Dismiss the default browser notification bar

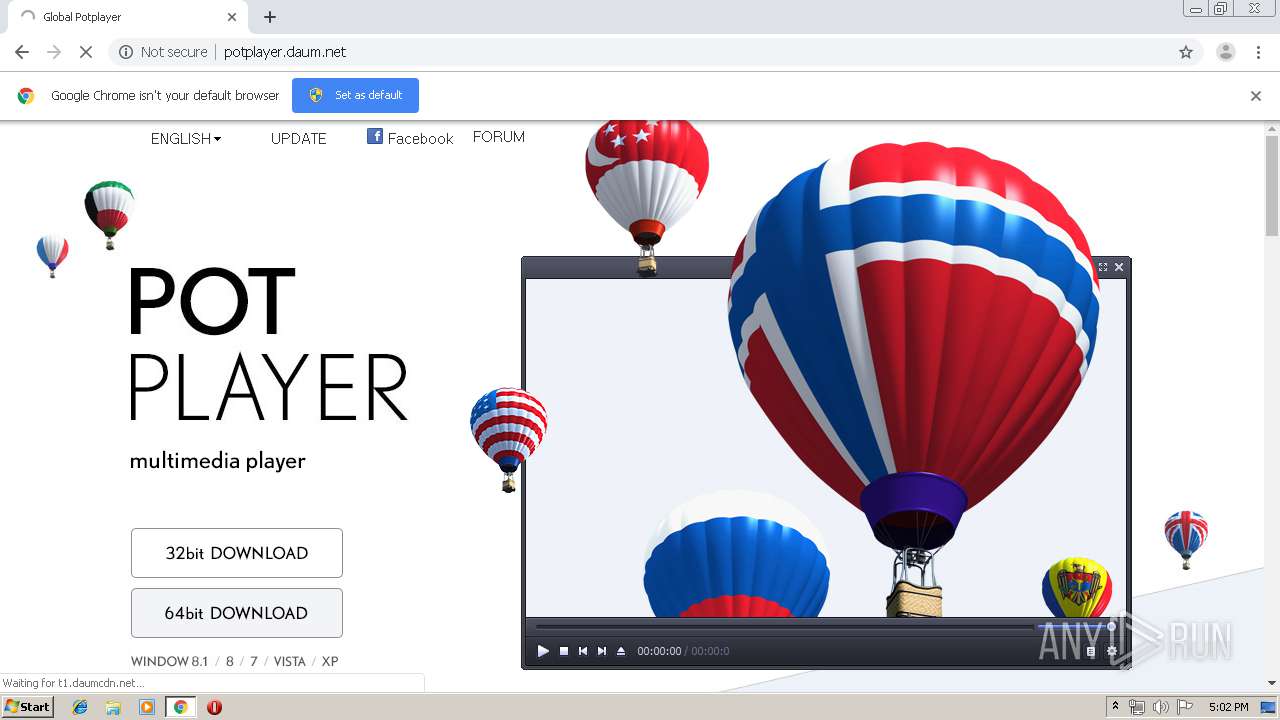click(1256, 96)
